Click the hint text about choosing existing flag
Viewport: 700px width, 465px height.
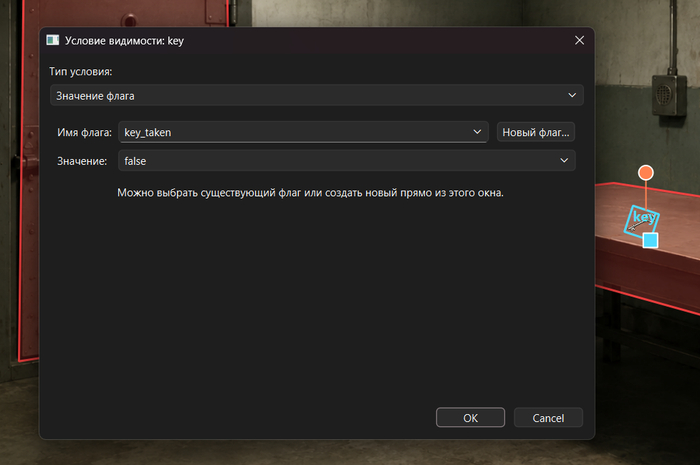click(x=310, y=193)
